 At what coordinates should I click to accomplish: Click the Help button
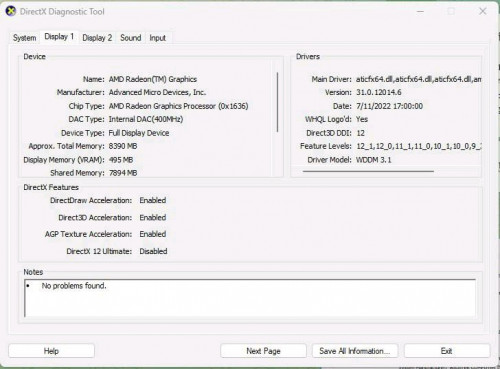(51, 351)
